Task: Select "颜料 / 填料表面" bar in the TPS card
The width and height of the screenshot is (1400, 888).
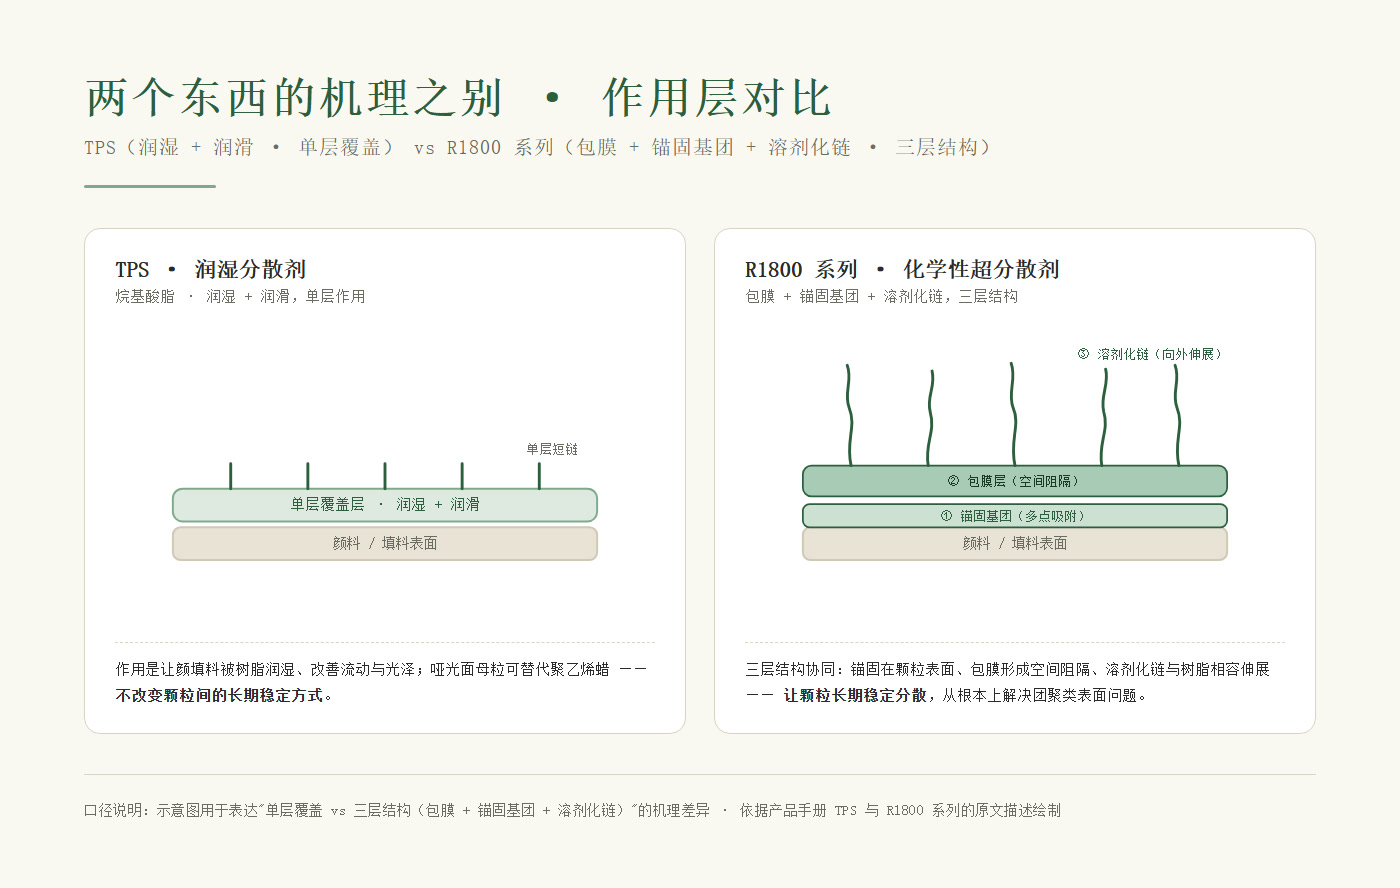Action: [385, 543]
